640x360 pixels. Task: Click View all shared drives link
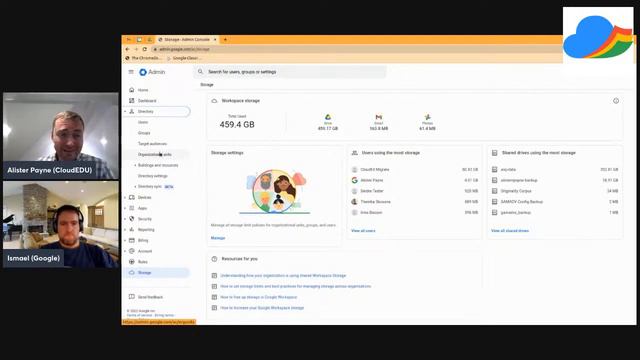(x=510, y=231)
